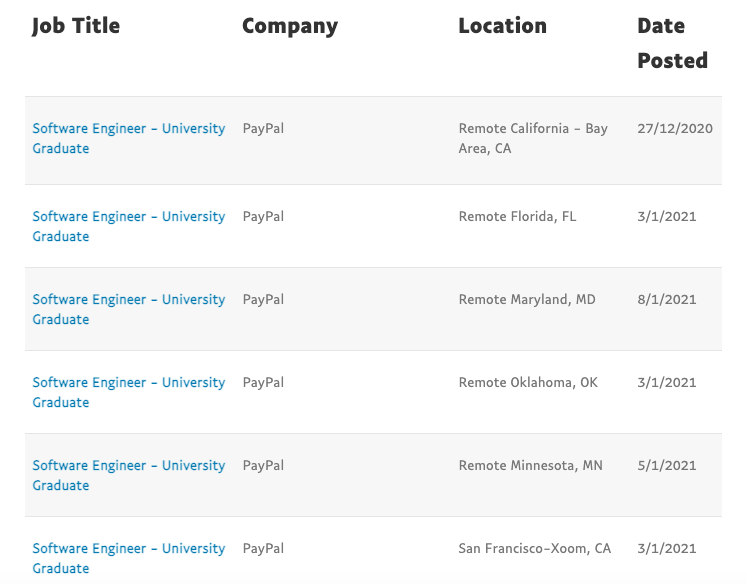Open the Software Engineer job for Bay Area
Screen dimensions: 747x584
click(128, 129)
